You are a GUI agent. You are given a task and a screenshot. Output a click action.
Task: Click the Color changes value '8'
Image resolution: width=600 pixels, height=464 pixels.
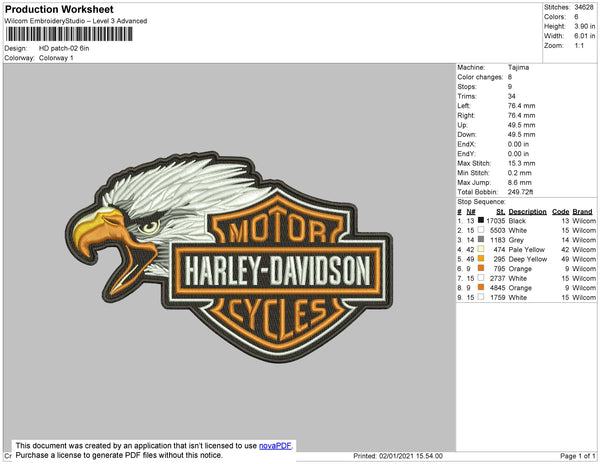(x=510, y=77)
